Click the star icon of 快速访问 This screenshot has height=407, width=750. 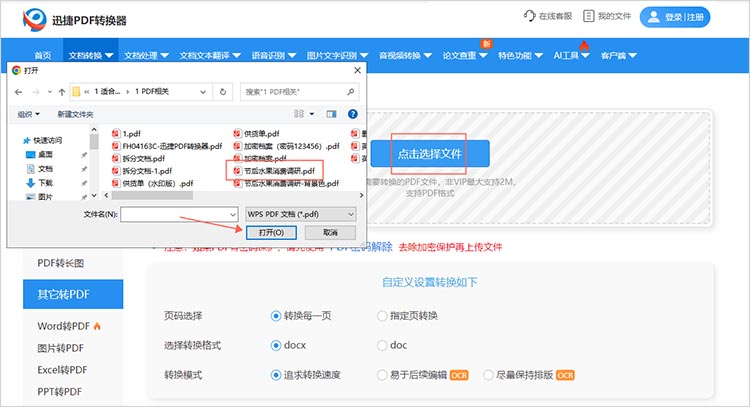coord(27,140)
